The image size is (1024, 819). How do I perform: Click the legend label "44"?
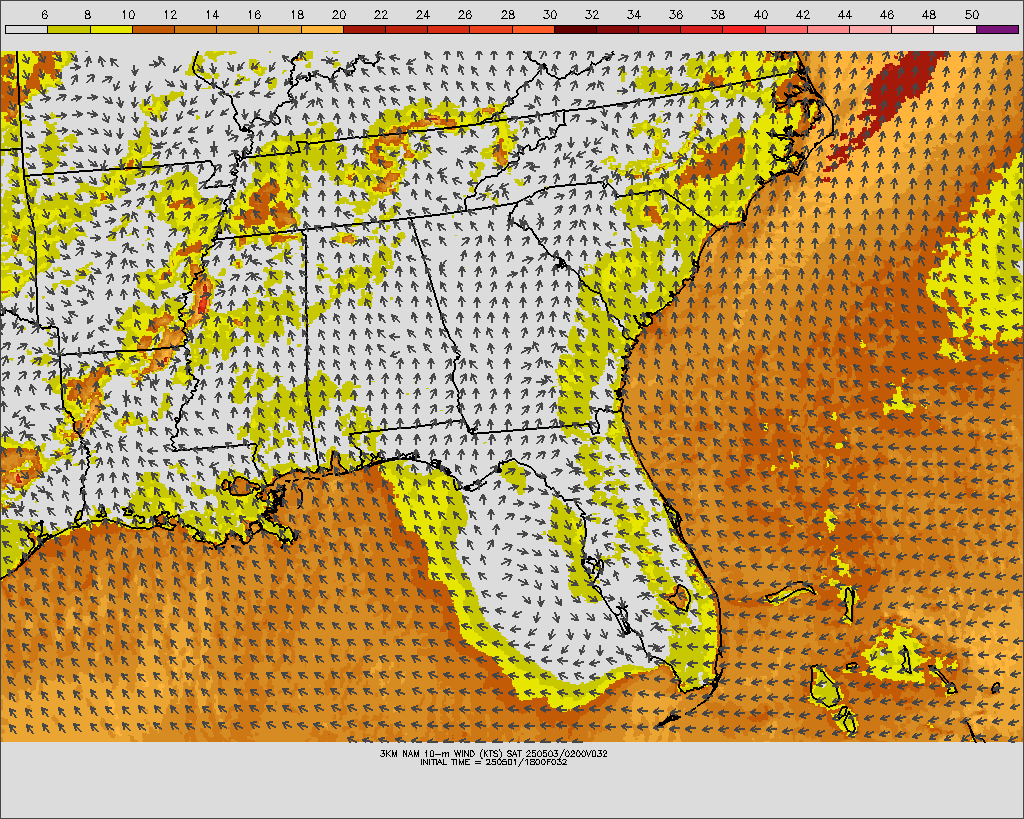(x=844, y=15)
